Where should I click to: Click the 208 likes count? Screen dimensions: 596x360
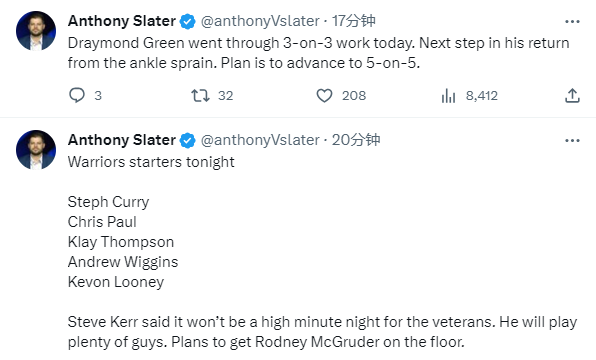pyautogui.click(x=354, y=95)
